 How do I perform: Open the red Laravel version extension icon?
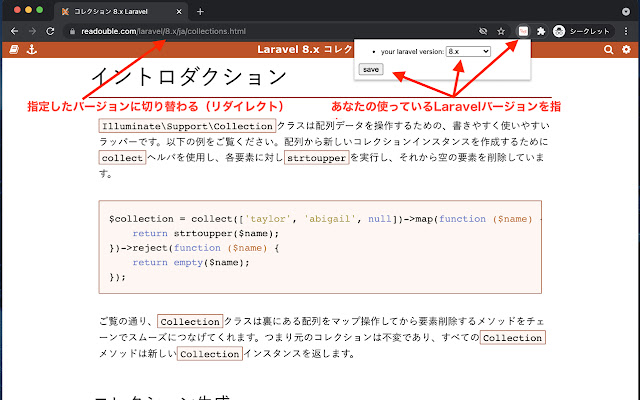523,31
